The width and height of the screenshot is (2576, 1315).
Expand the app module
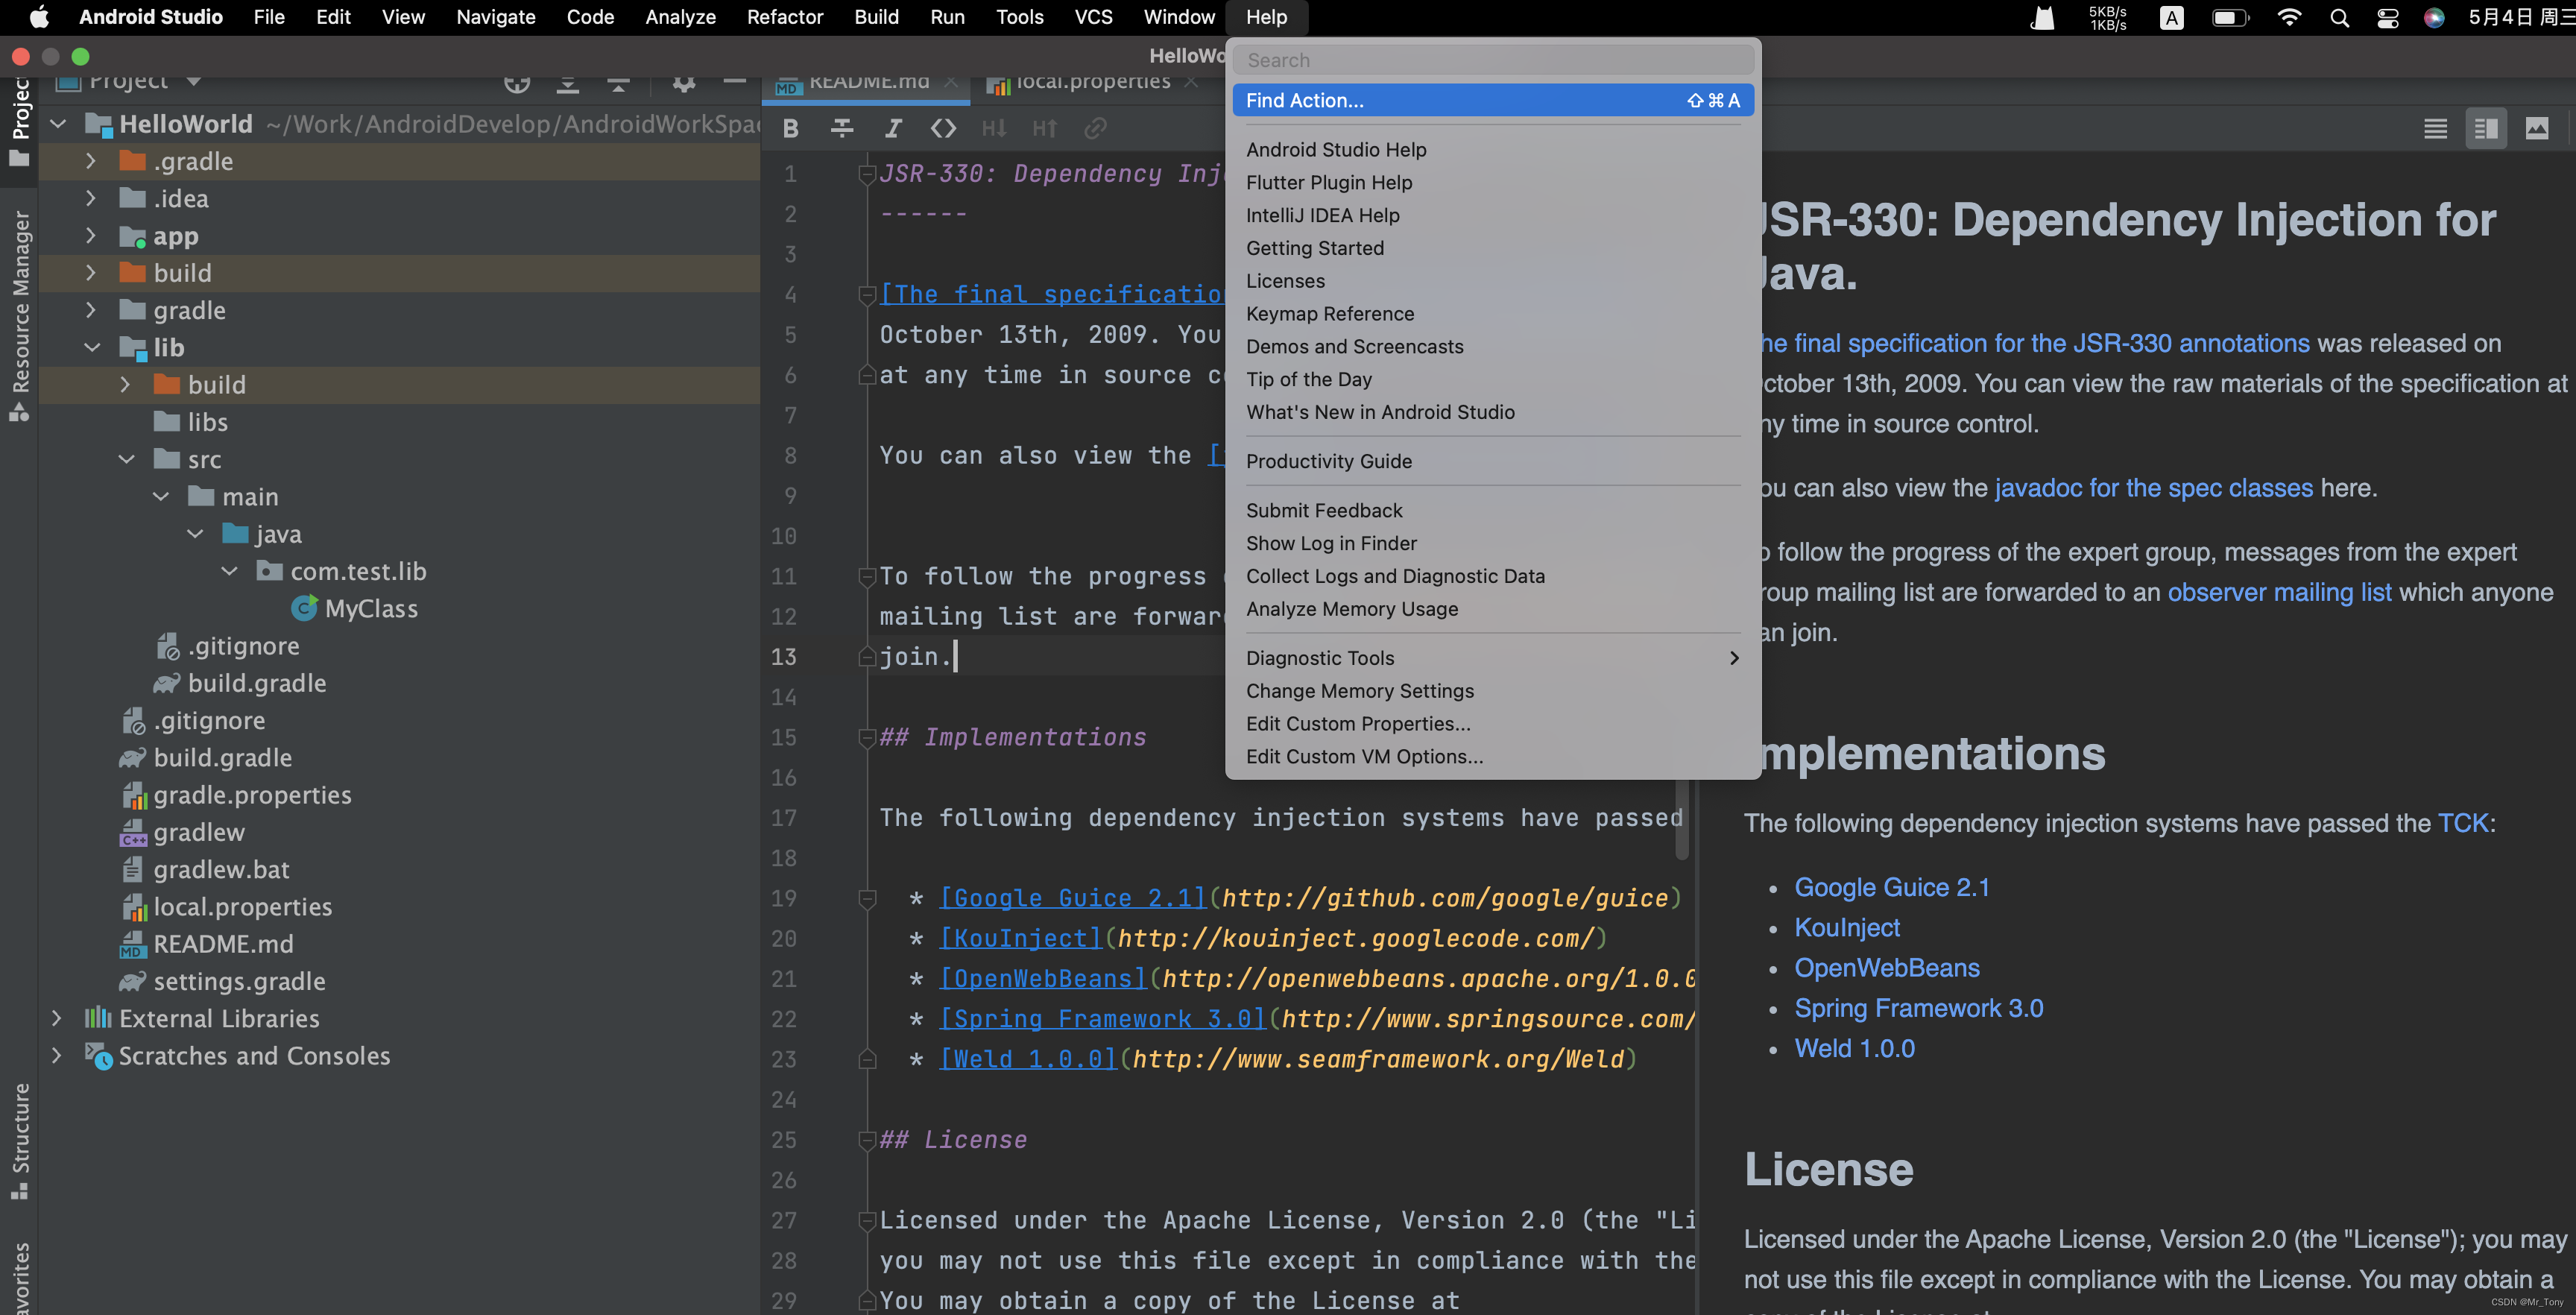tap(91, 236)
